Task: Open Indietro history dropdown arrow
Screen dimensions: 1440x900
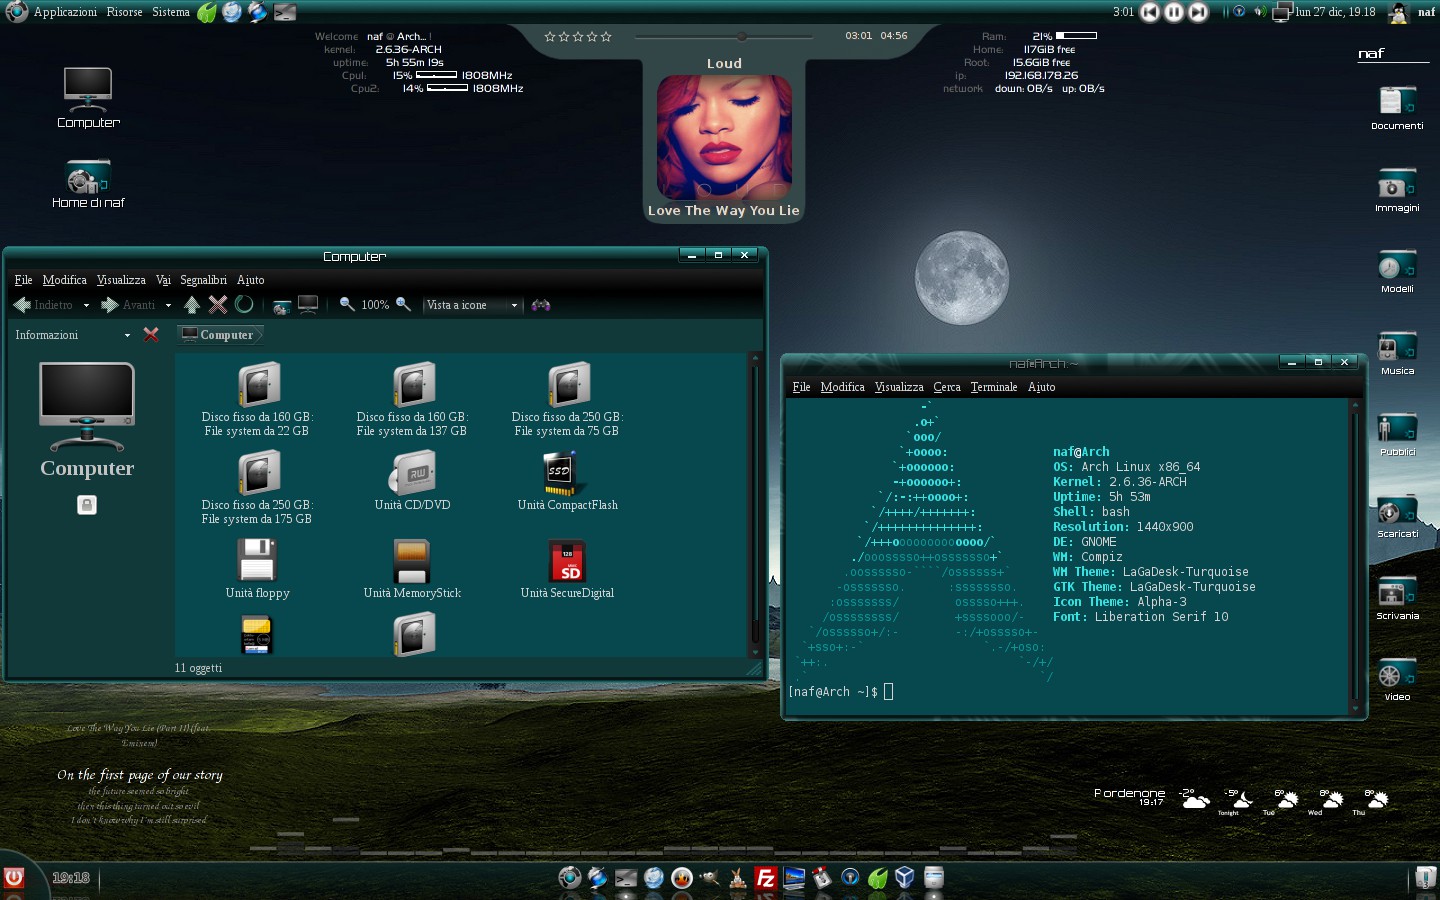Action: (86, 306)
